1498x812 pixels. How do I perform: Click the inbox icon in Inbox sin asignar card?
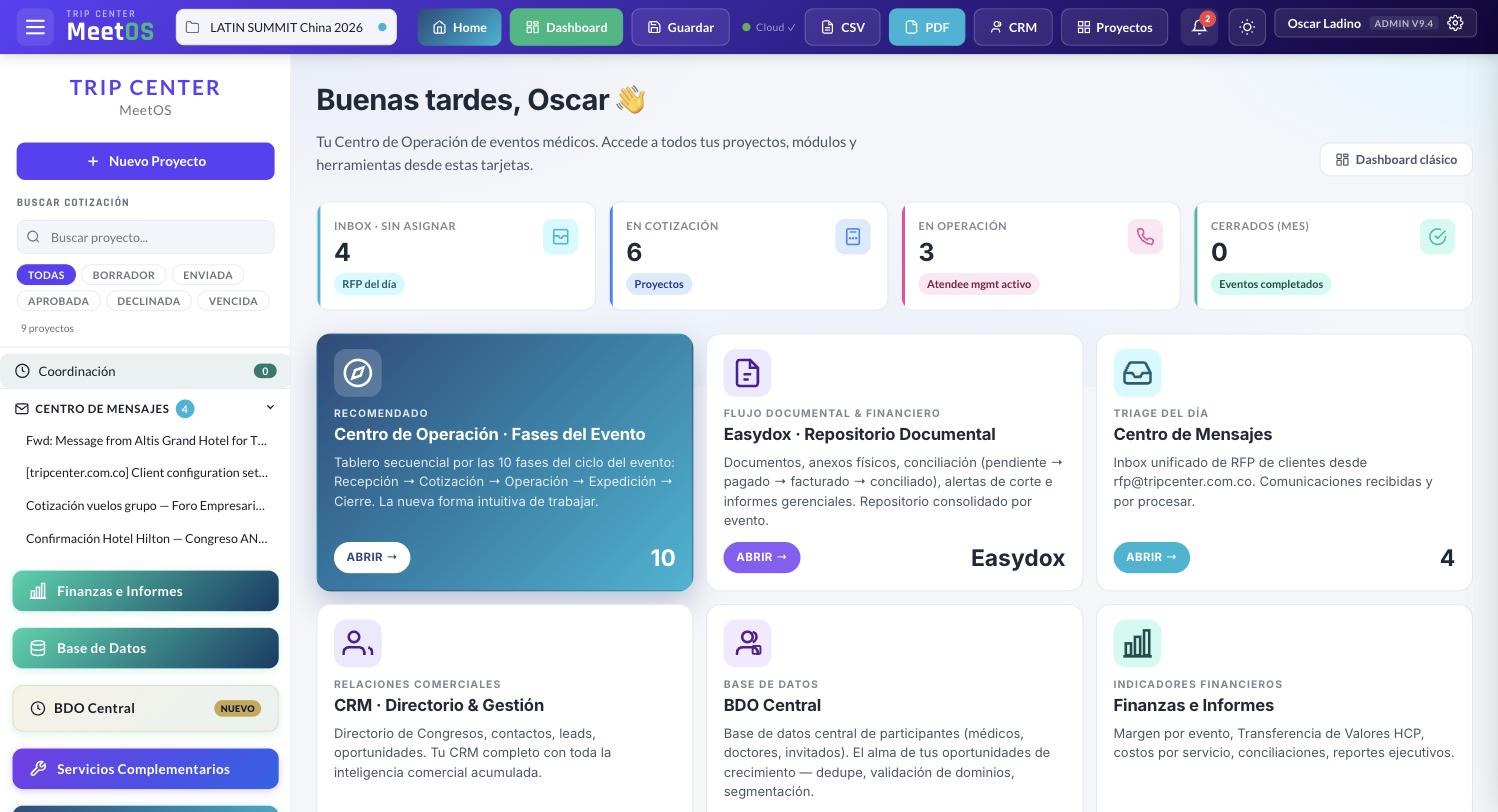(560, 237)
